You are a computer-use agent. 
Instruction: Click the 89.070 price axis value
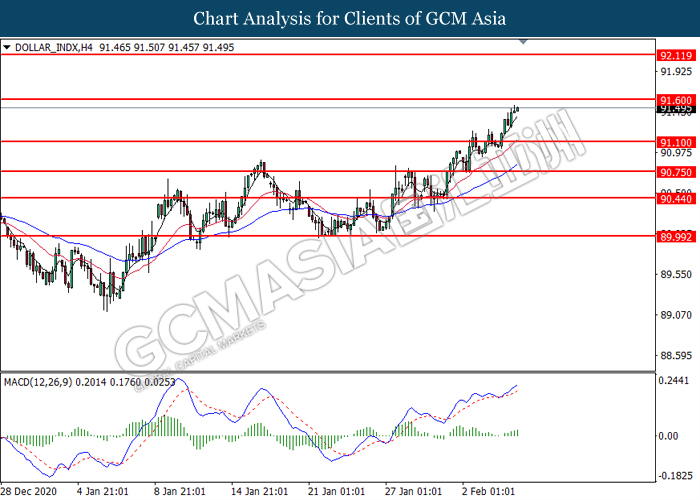(x=676, y=315)
